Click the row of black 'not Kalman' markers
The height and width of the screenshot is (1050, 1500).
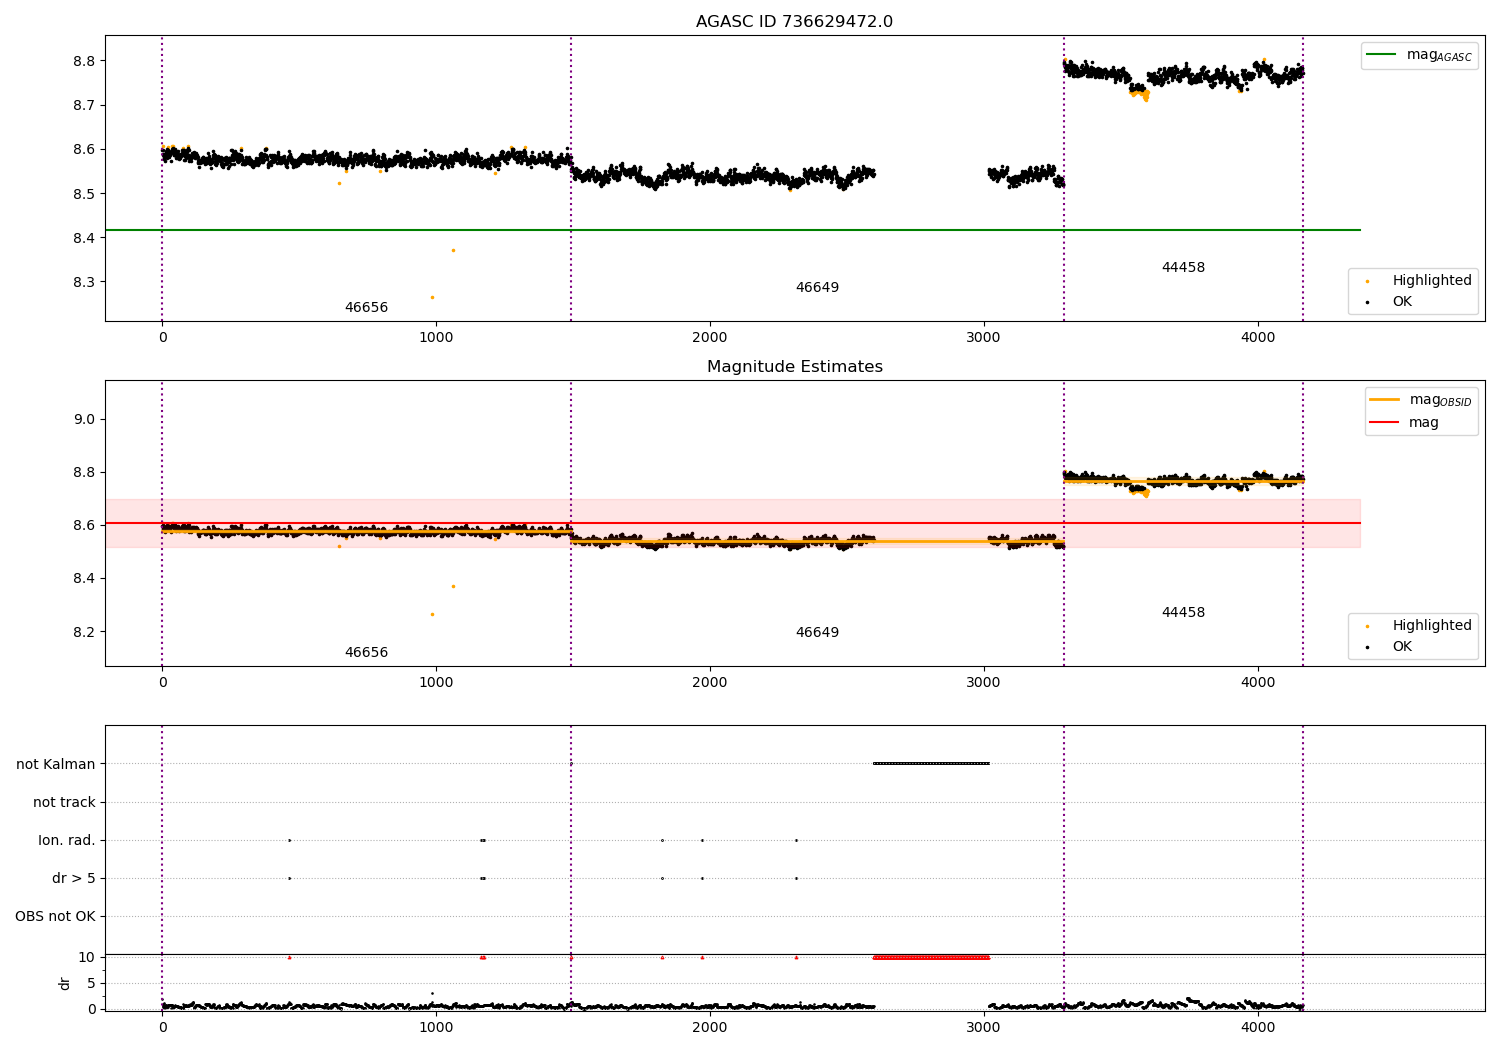tap(931, 763)
